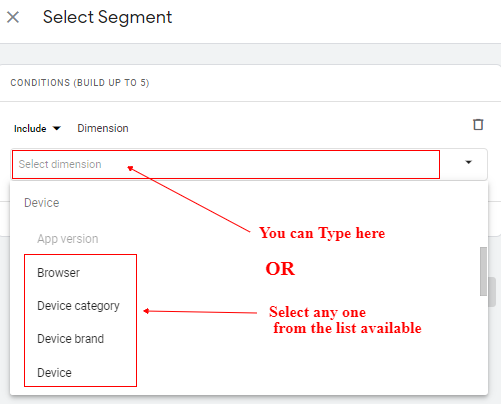Click the background page scrollbar at right edge
The width and height of the screenshot is (501, 404).
pos(492,292)
